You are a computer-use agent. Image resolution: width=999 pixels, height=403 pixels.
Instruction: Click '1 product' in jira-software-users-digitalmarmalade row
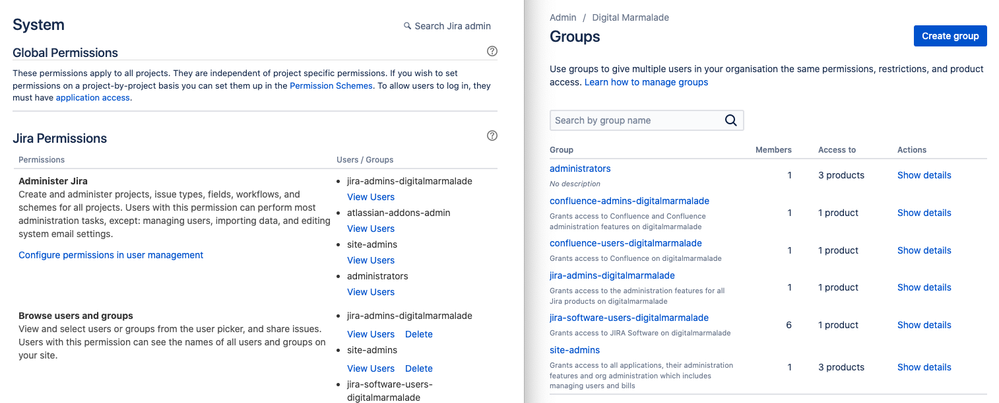click(838, 325)
